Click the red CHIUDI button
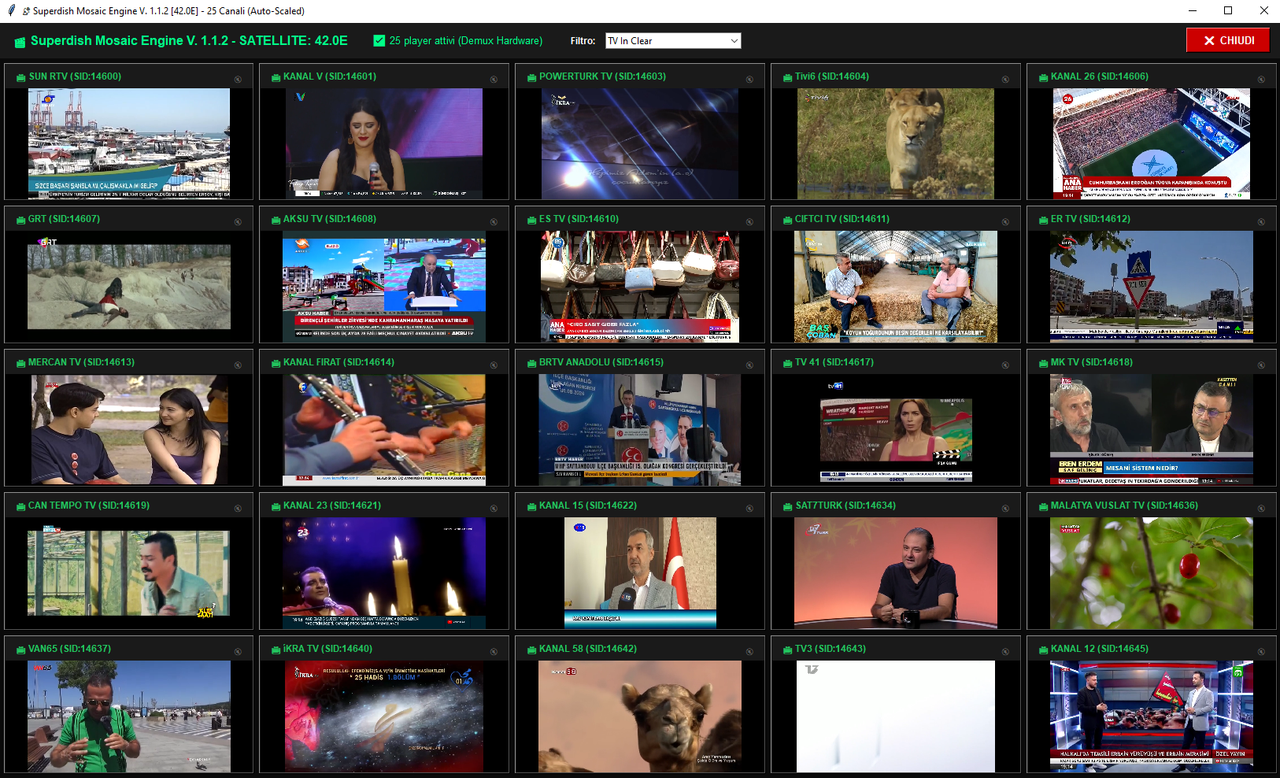Viewport: 1280px width, 778px height. pos(1228,40)
